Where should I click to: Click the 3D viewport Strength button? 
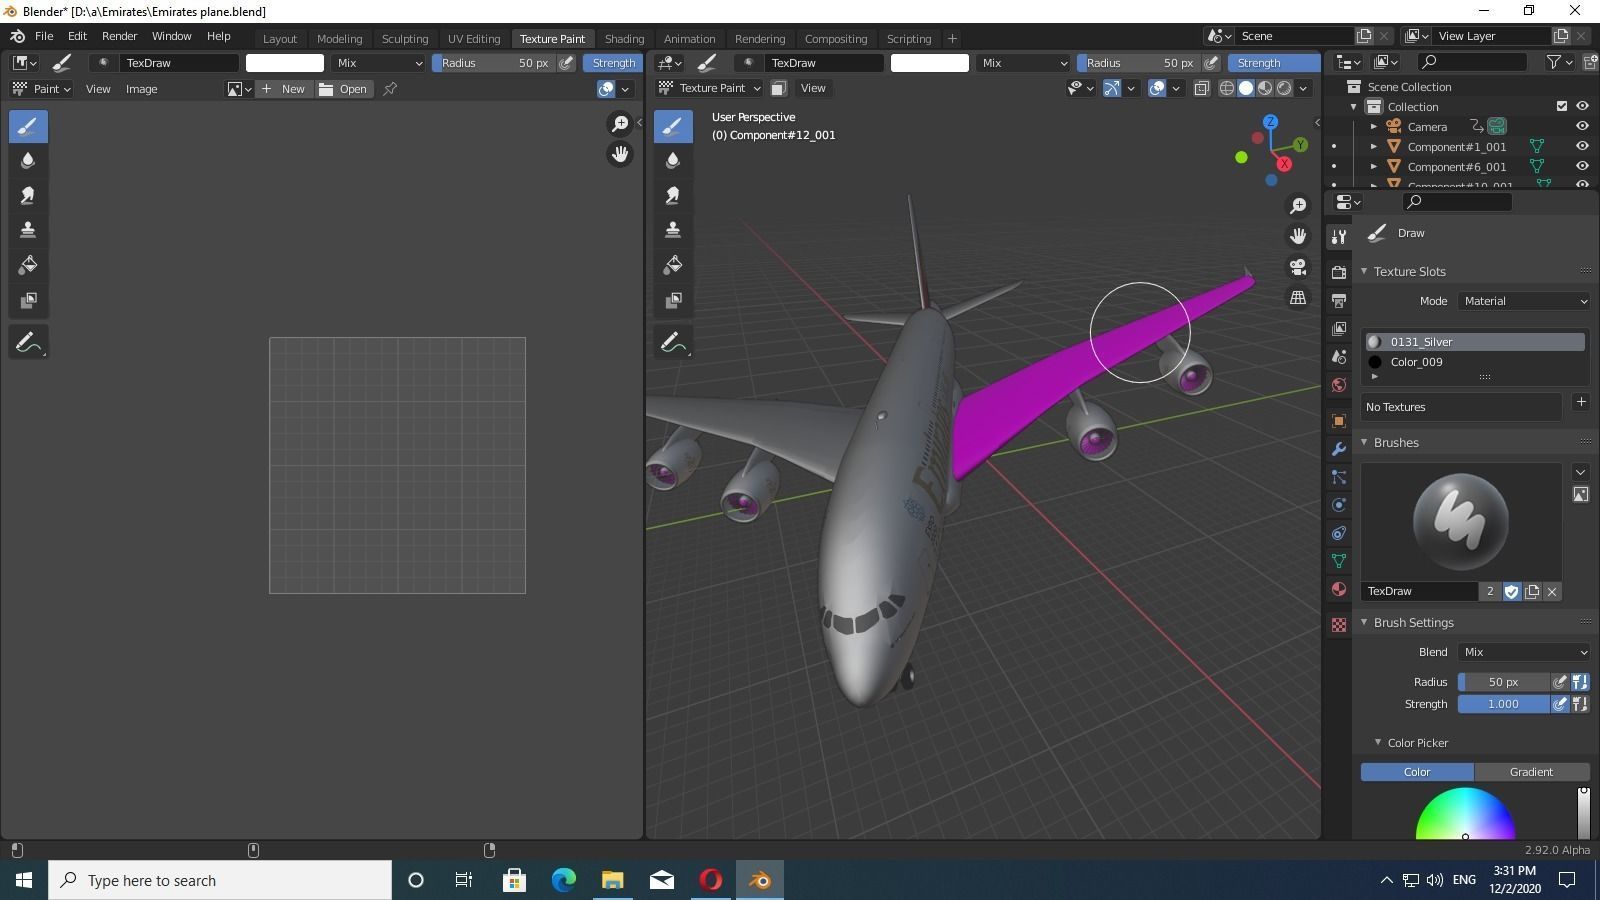pyautogui.click(x=1273, y=63)
